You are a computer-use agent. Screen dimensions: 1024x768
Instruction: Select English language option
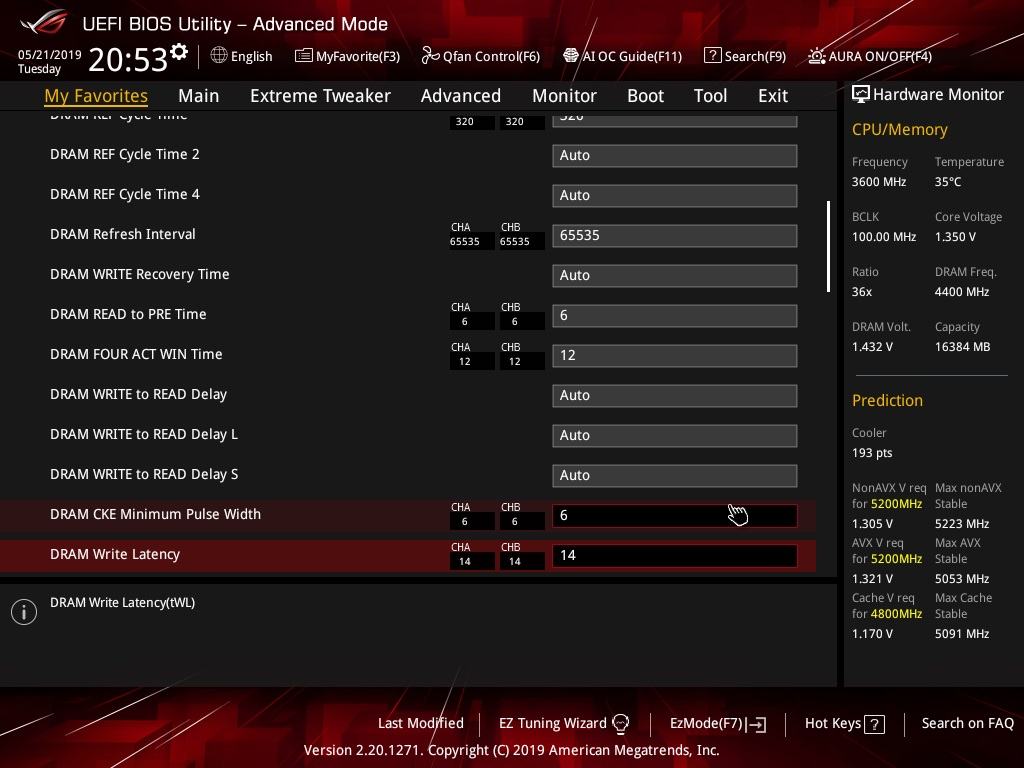251,56
